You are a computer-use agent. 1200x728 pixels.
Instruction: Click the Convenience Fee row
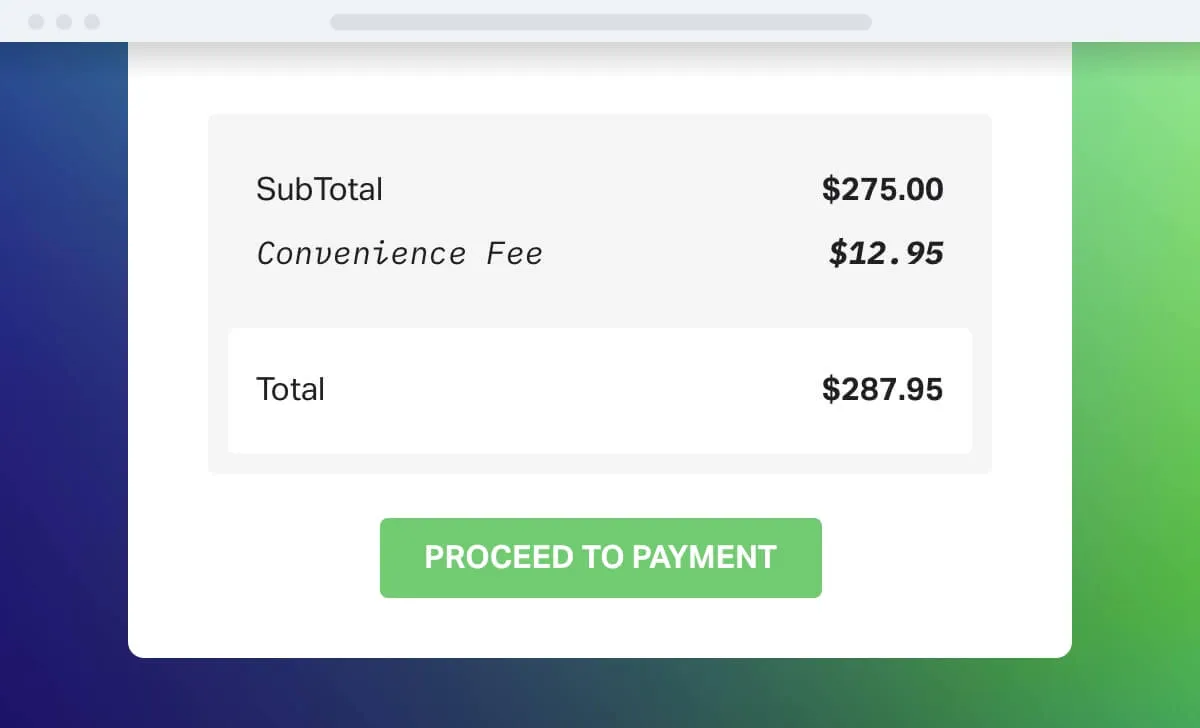pos(600,253)
